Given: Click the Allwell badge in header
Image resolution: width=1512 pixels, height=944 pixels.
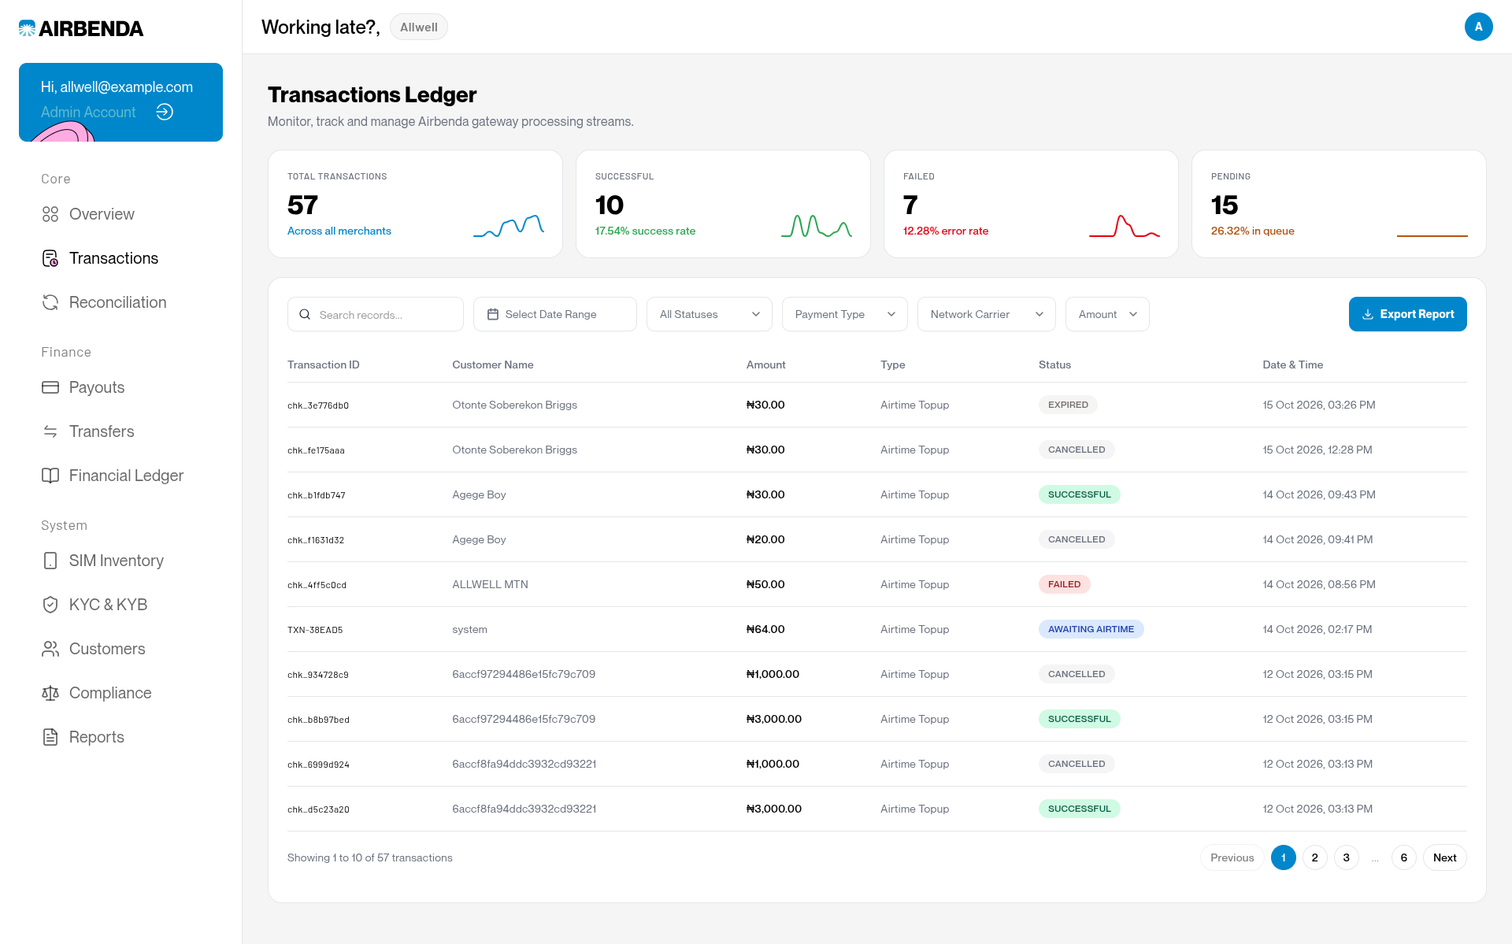Looking at the screenshot, I should pyautogui.click(x=419, y=27).
